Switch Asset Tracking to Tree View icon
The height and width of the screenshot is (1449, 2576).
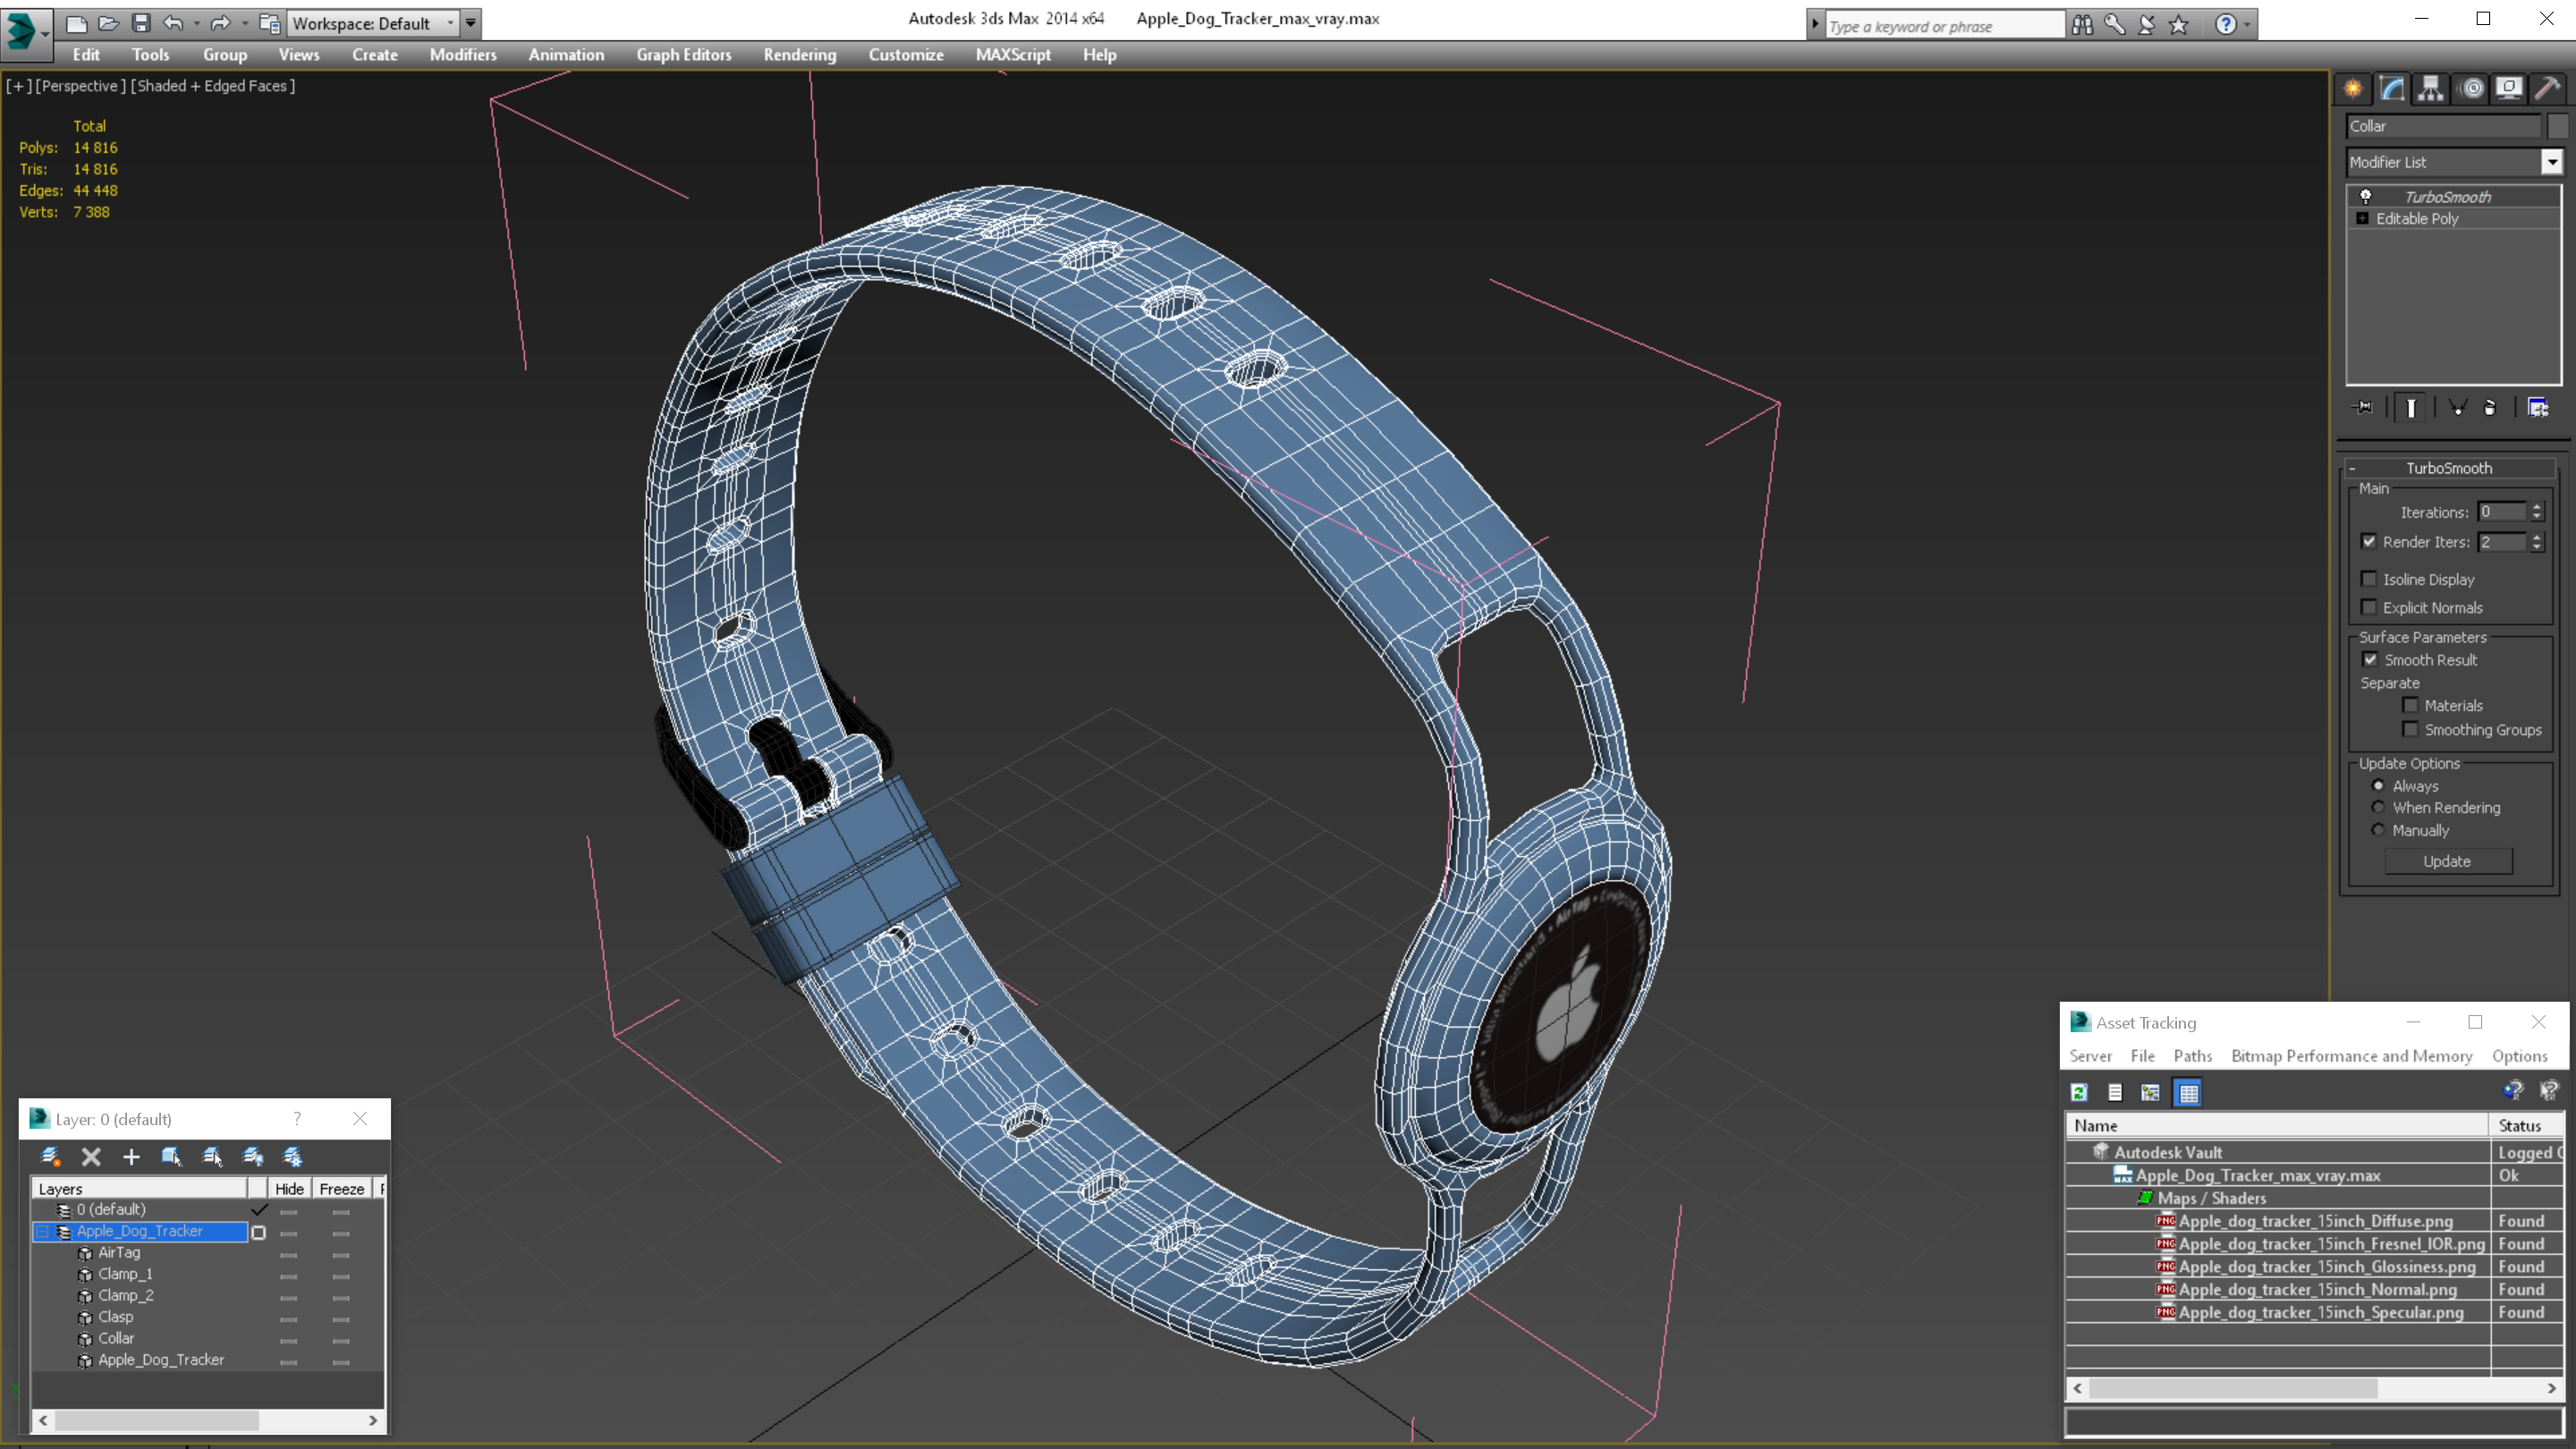(2150, 1093)
